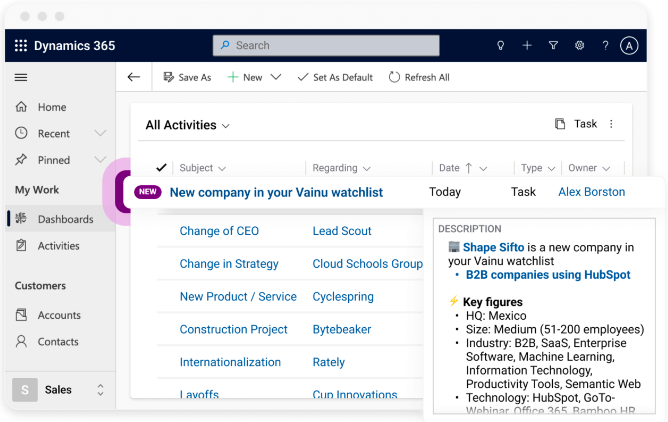668x422 pixels.
Task: Click the Set As Default label
Action: pyautogui.click(x=343, y=78)
